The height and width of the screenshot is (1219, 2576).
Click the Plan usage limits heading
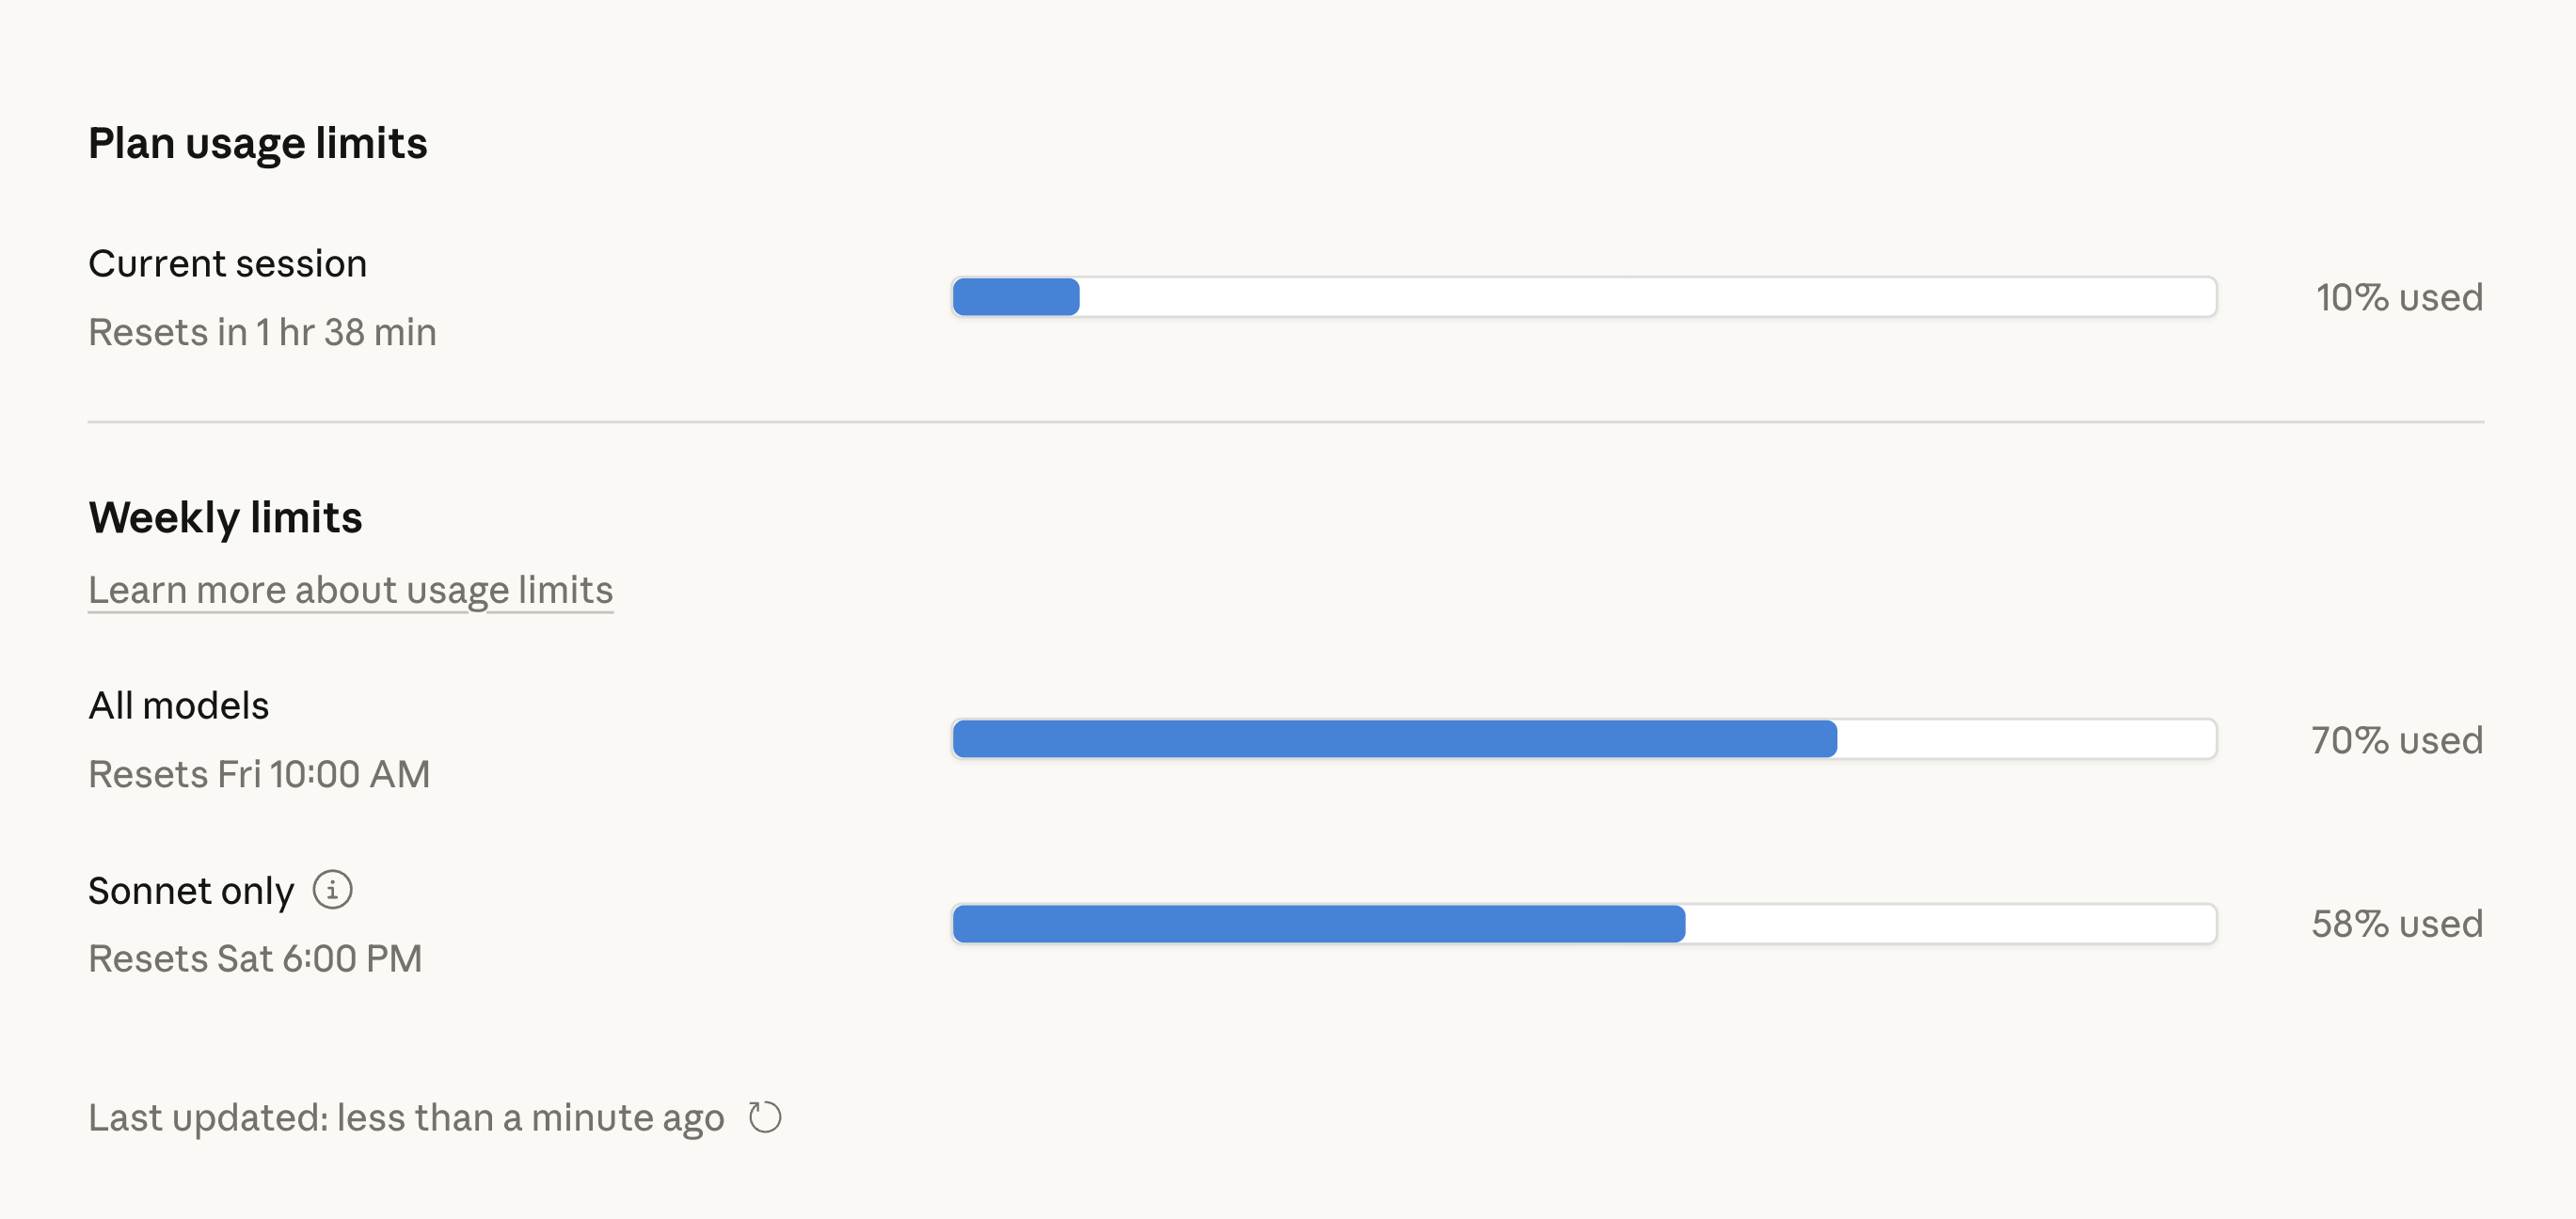[257, 143]
